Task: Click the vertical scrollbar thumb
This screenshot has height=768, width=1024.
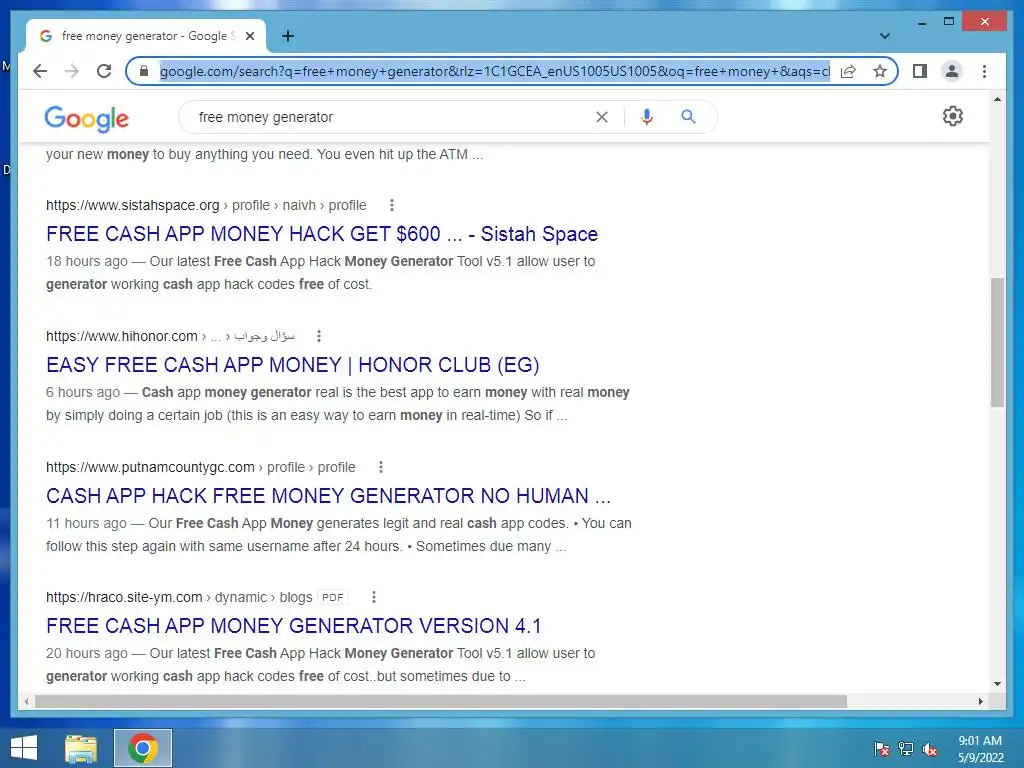Action: coord(997,342)
